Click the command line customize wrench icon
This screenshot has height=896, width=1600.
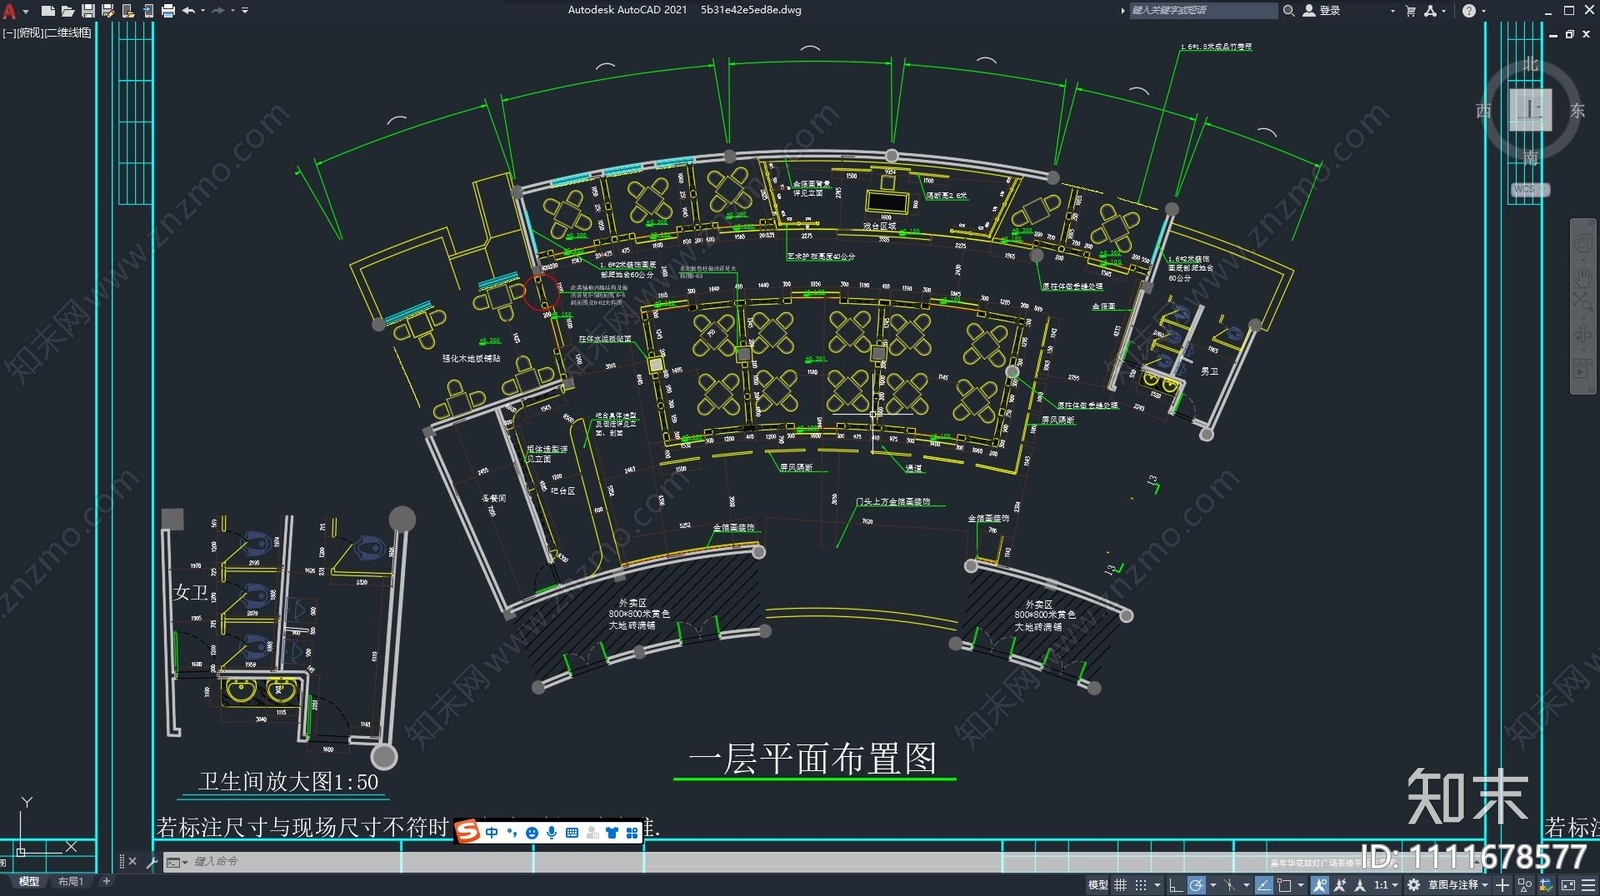point(152,861)
